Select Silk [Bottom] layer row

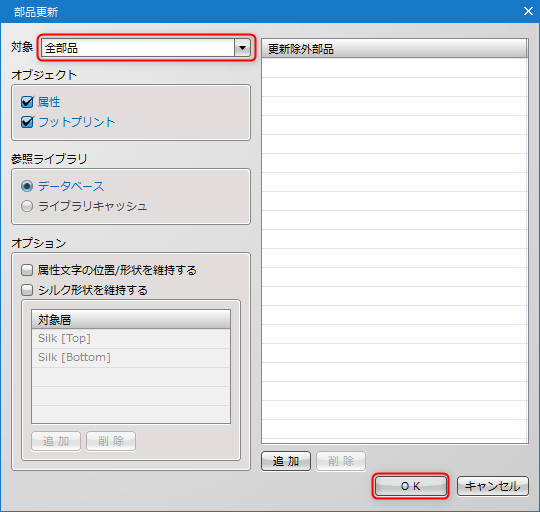[131, 357]
